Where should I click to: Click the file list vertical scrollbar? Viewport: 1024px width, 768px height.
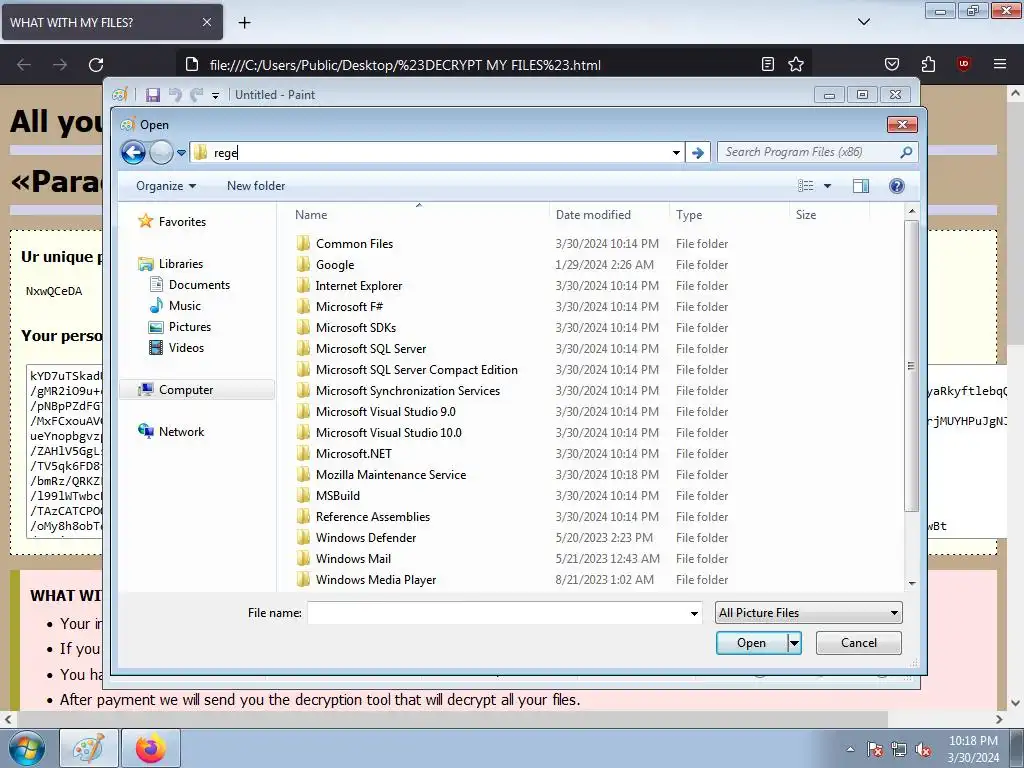912,366
